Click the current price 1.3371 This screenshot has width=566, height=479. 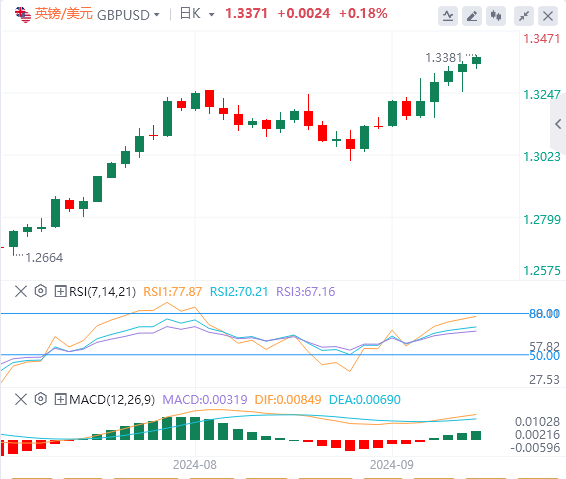point(246,14)
